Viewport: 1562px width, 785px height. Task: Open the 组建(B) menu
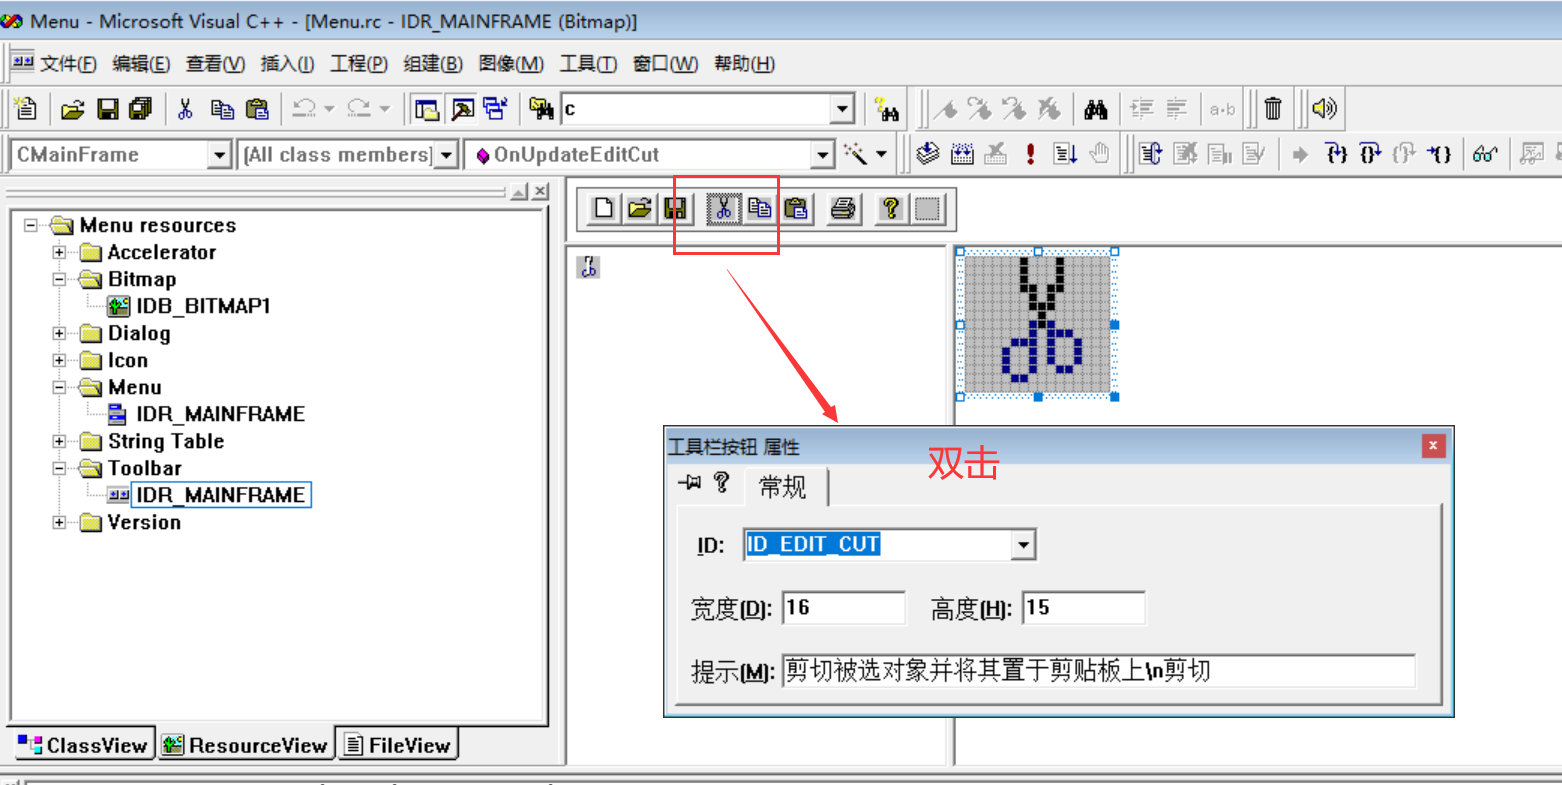pyautogui.click(x=433, y=64)
